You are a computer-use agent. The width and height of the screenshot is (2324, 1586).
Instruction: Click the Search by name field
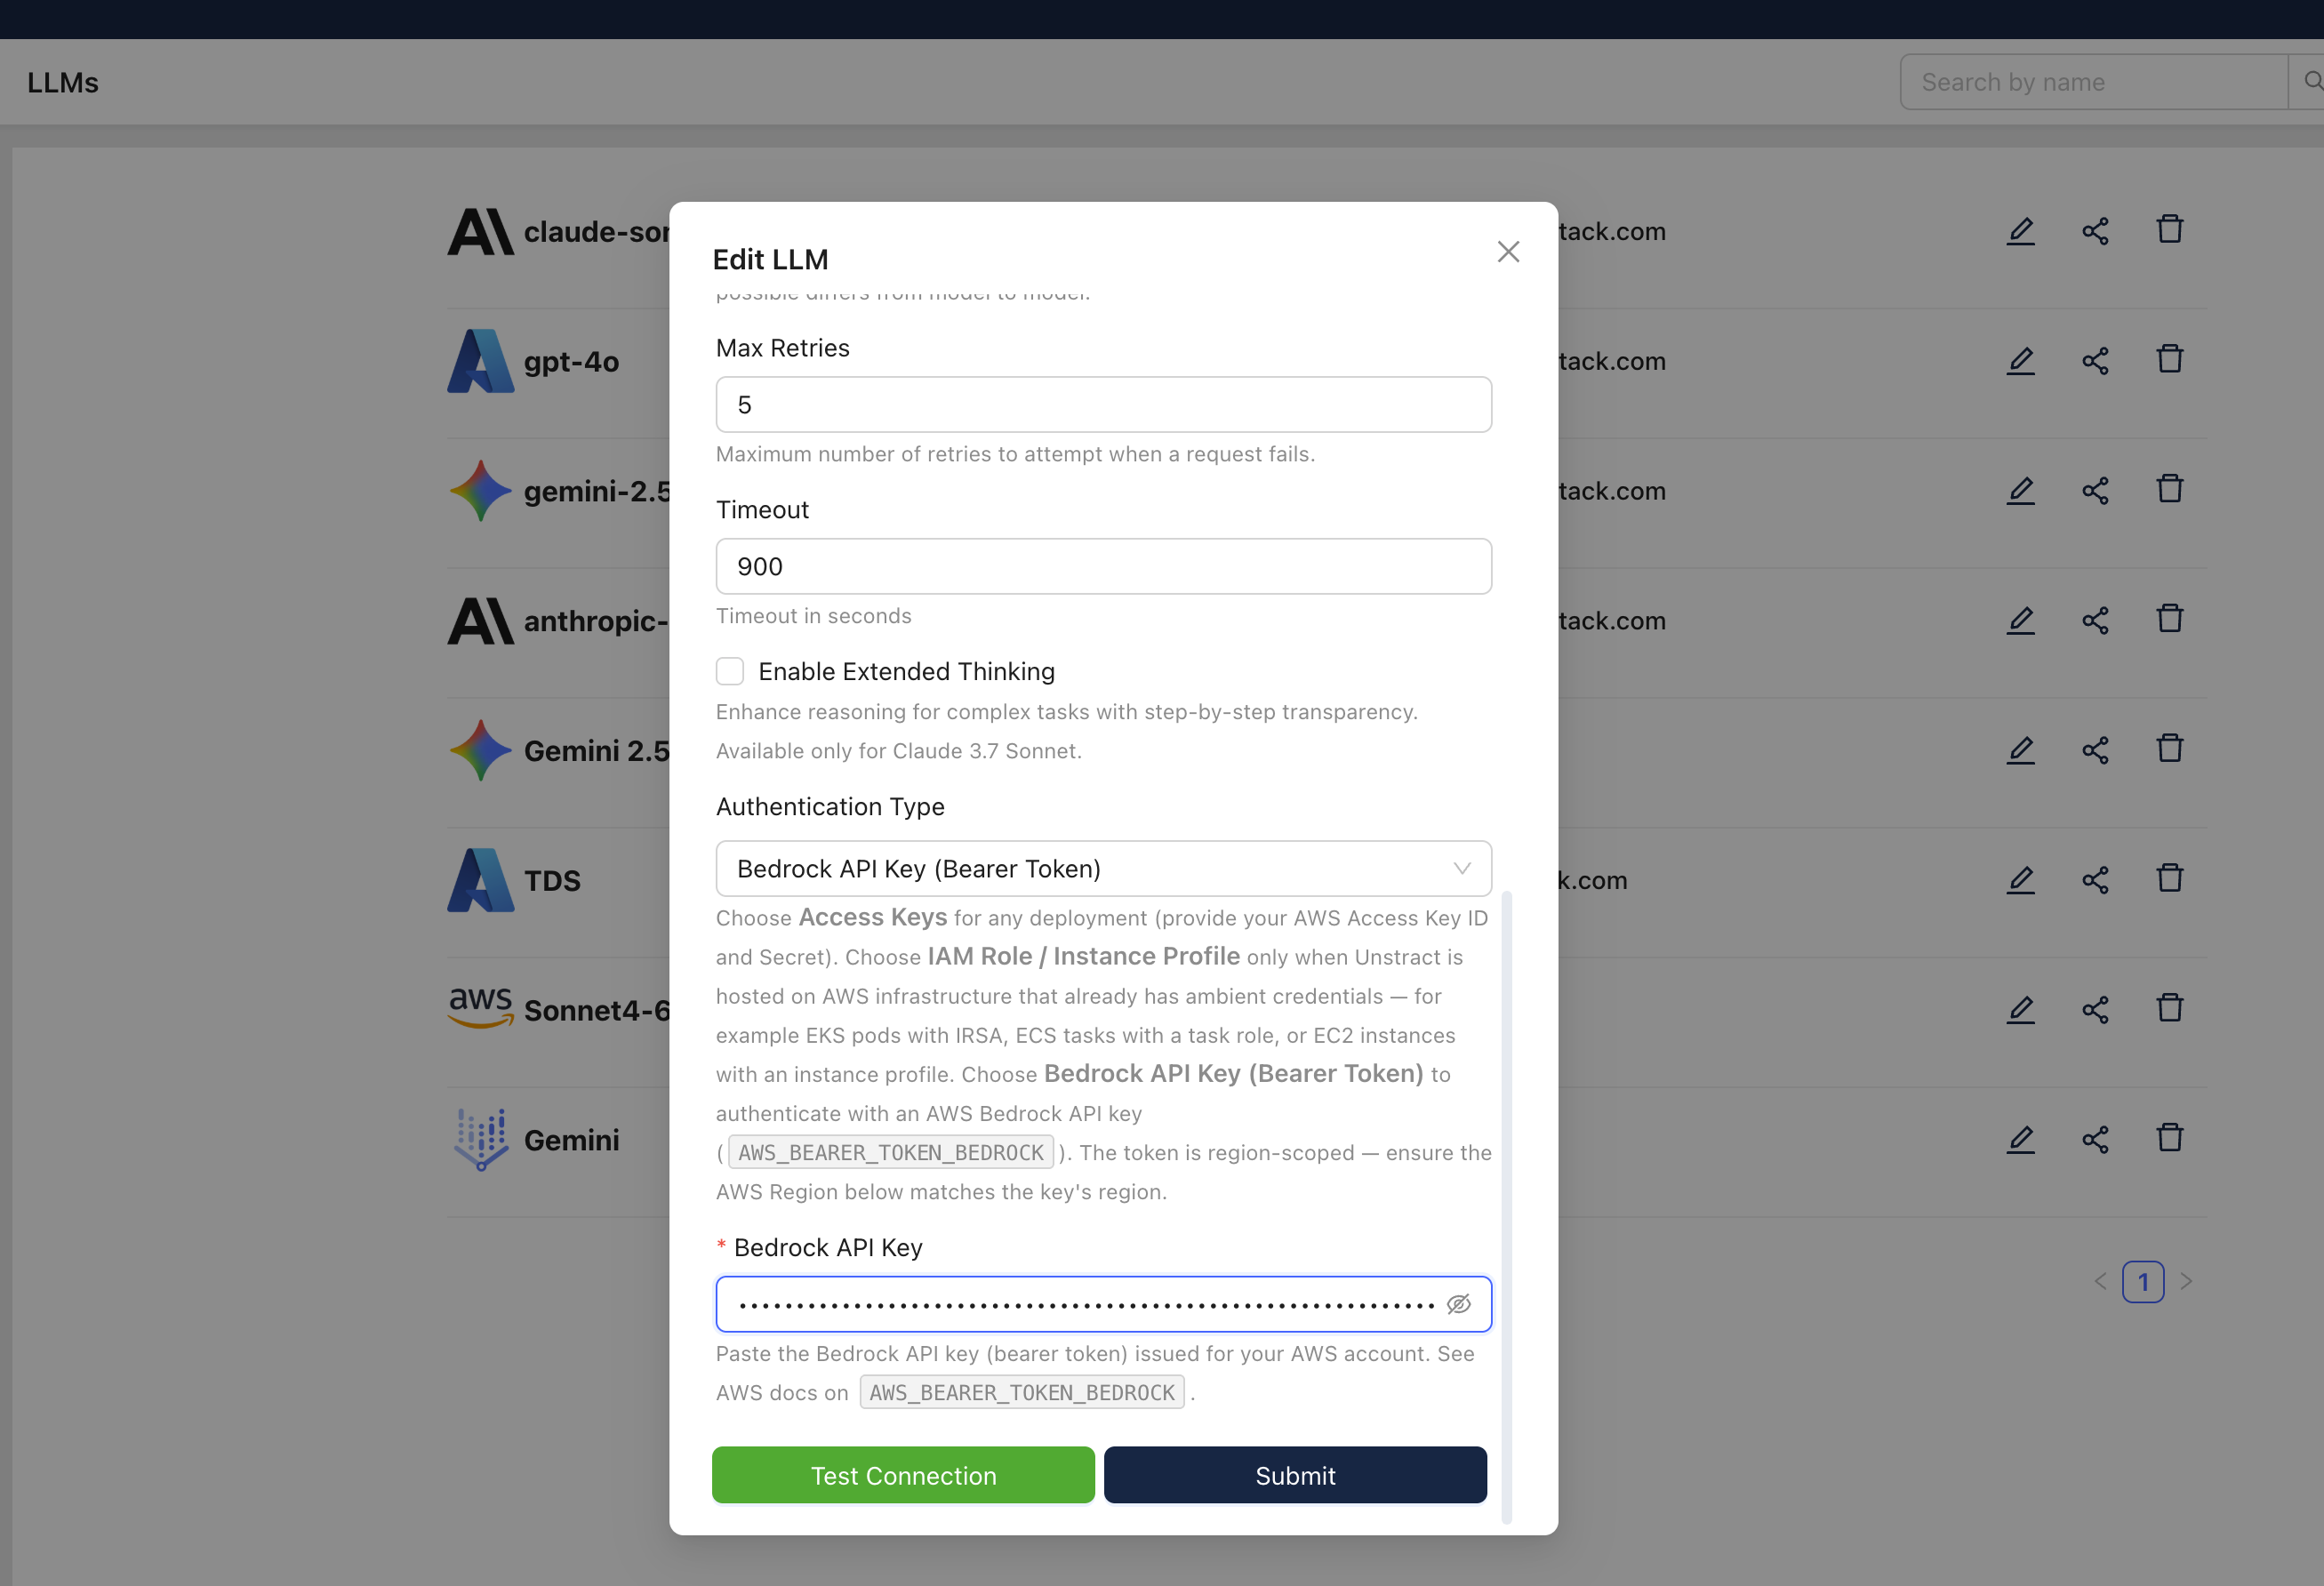(x=2094, y=82)
